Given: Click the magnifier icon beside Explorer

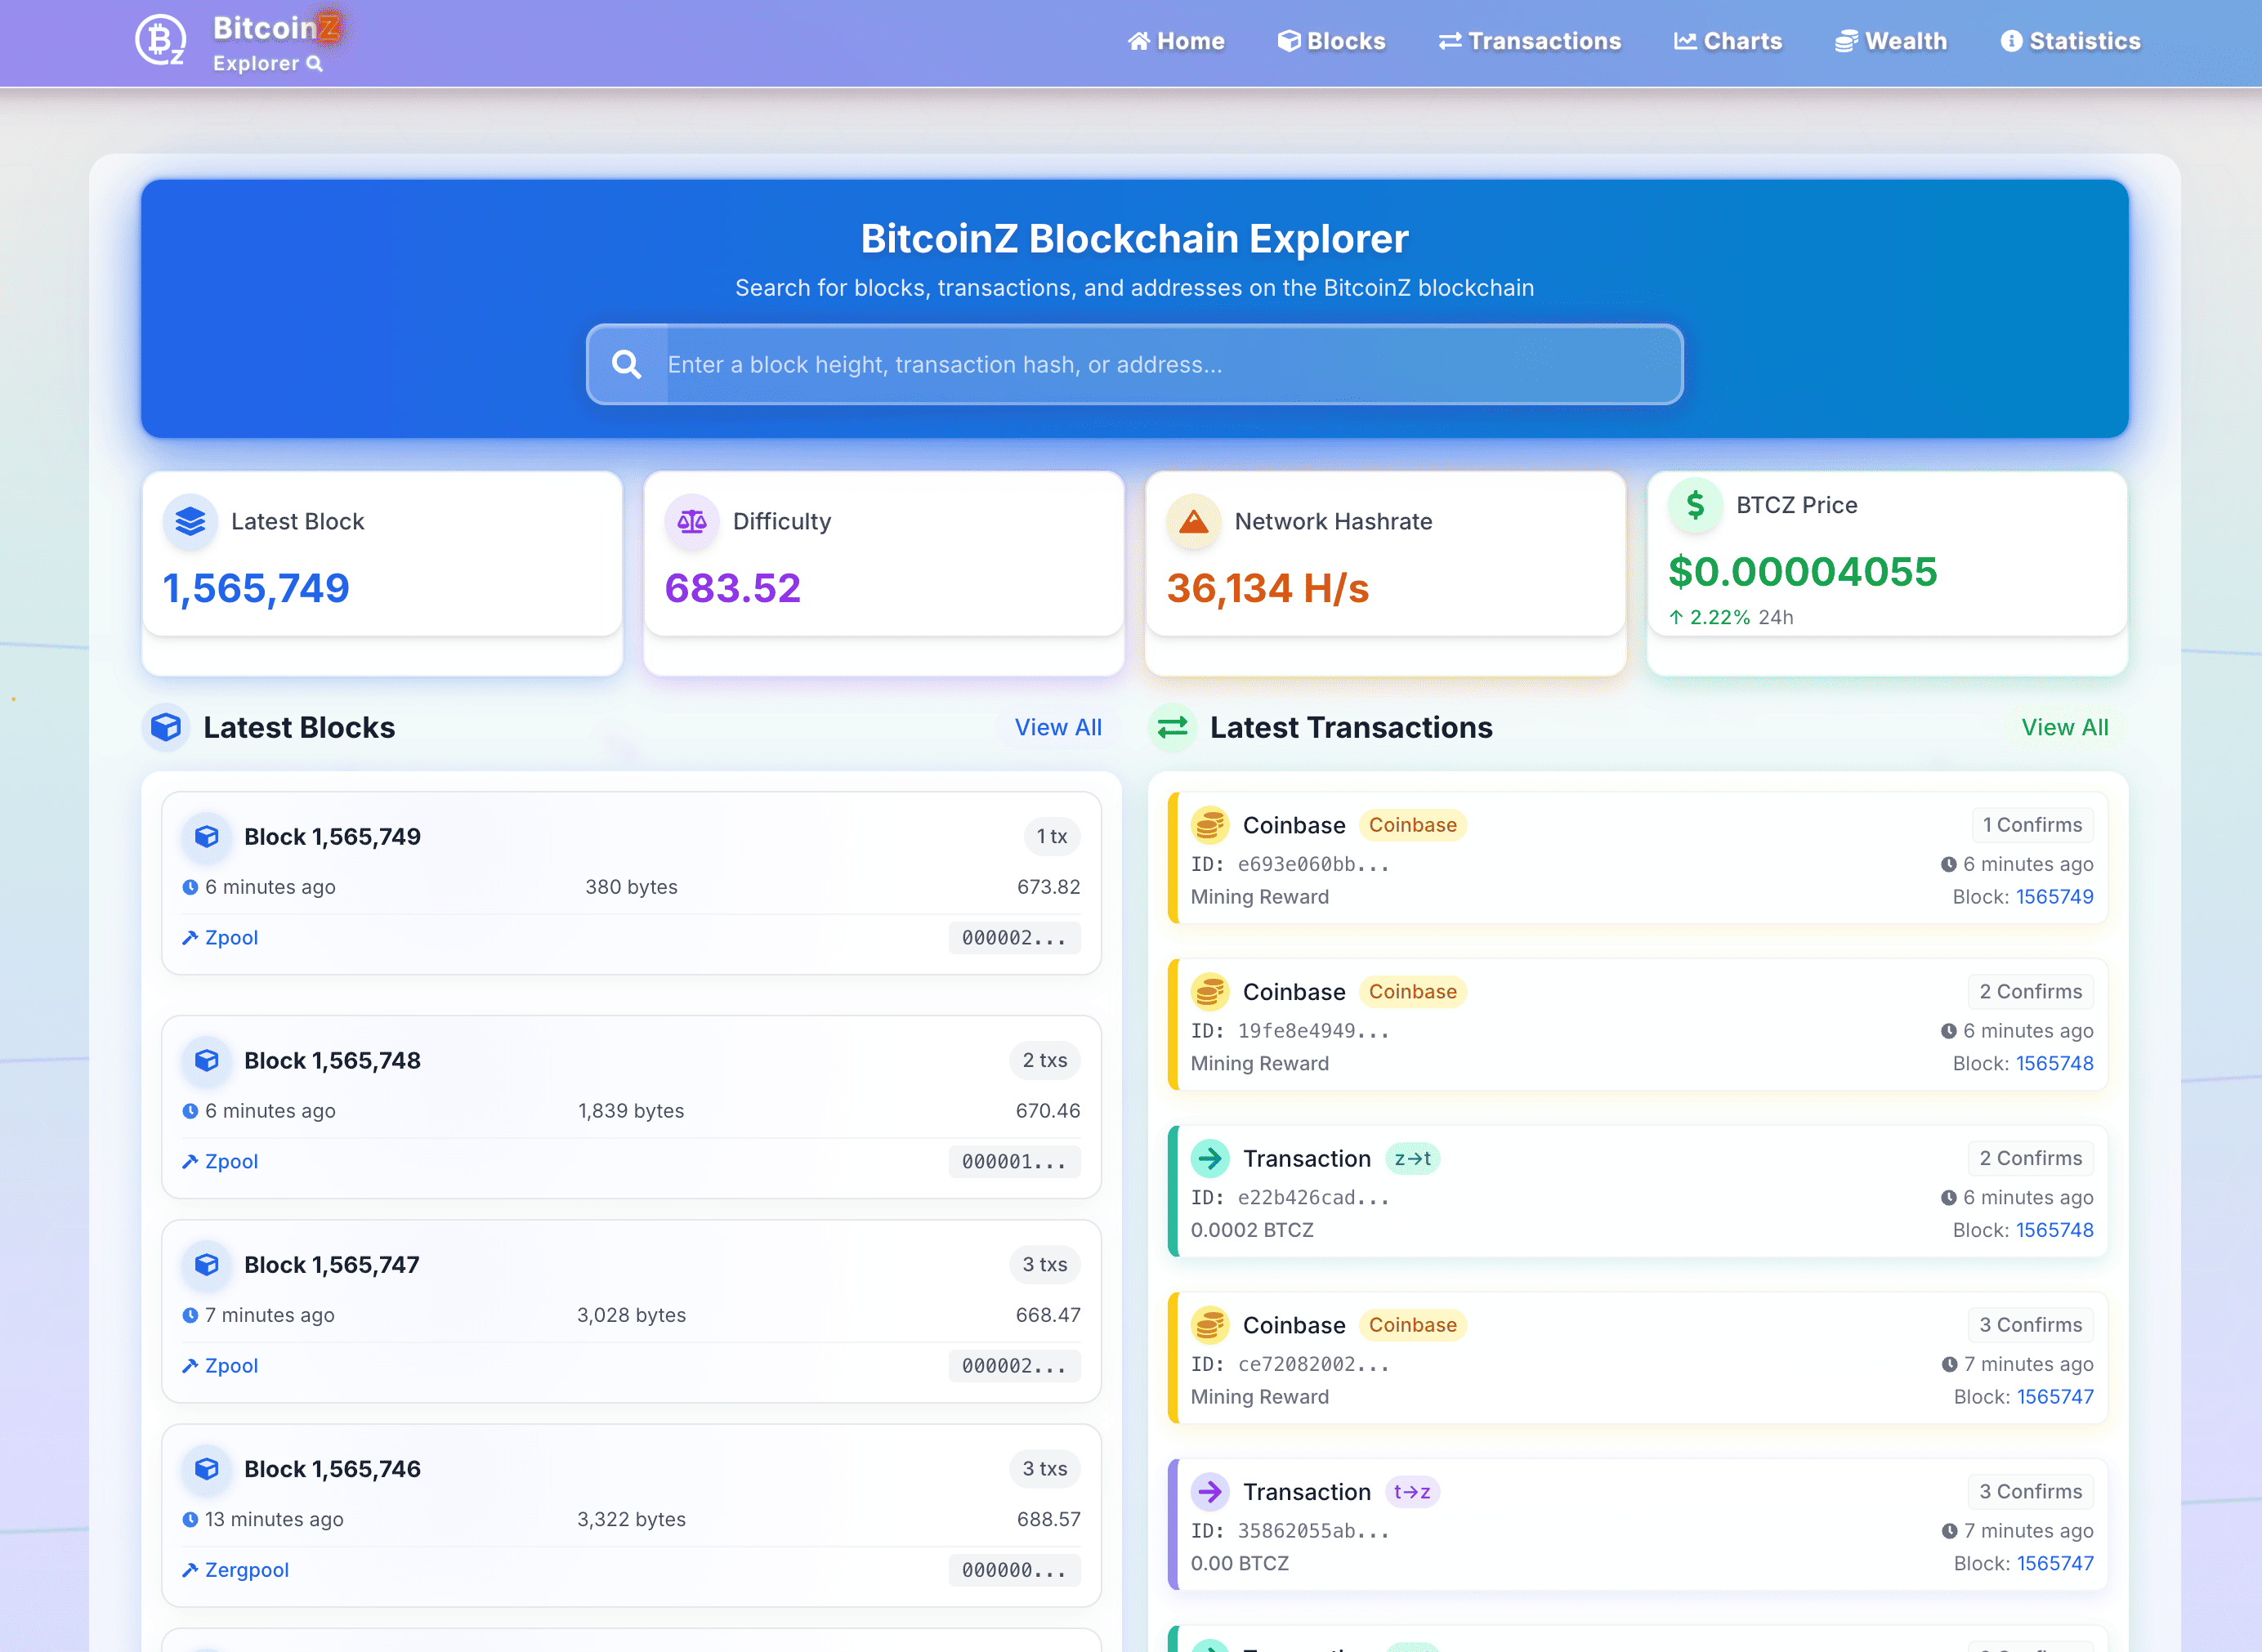Looking at the screenshot, I should pyautogui.click(x=314, y=64).
